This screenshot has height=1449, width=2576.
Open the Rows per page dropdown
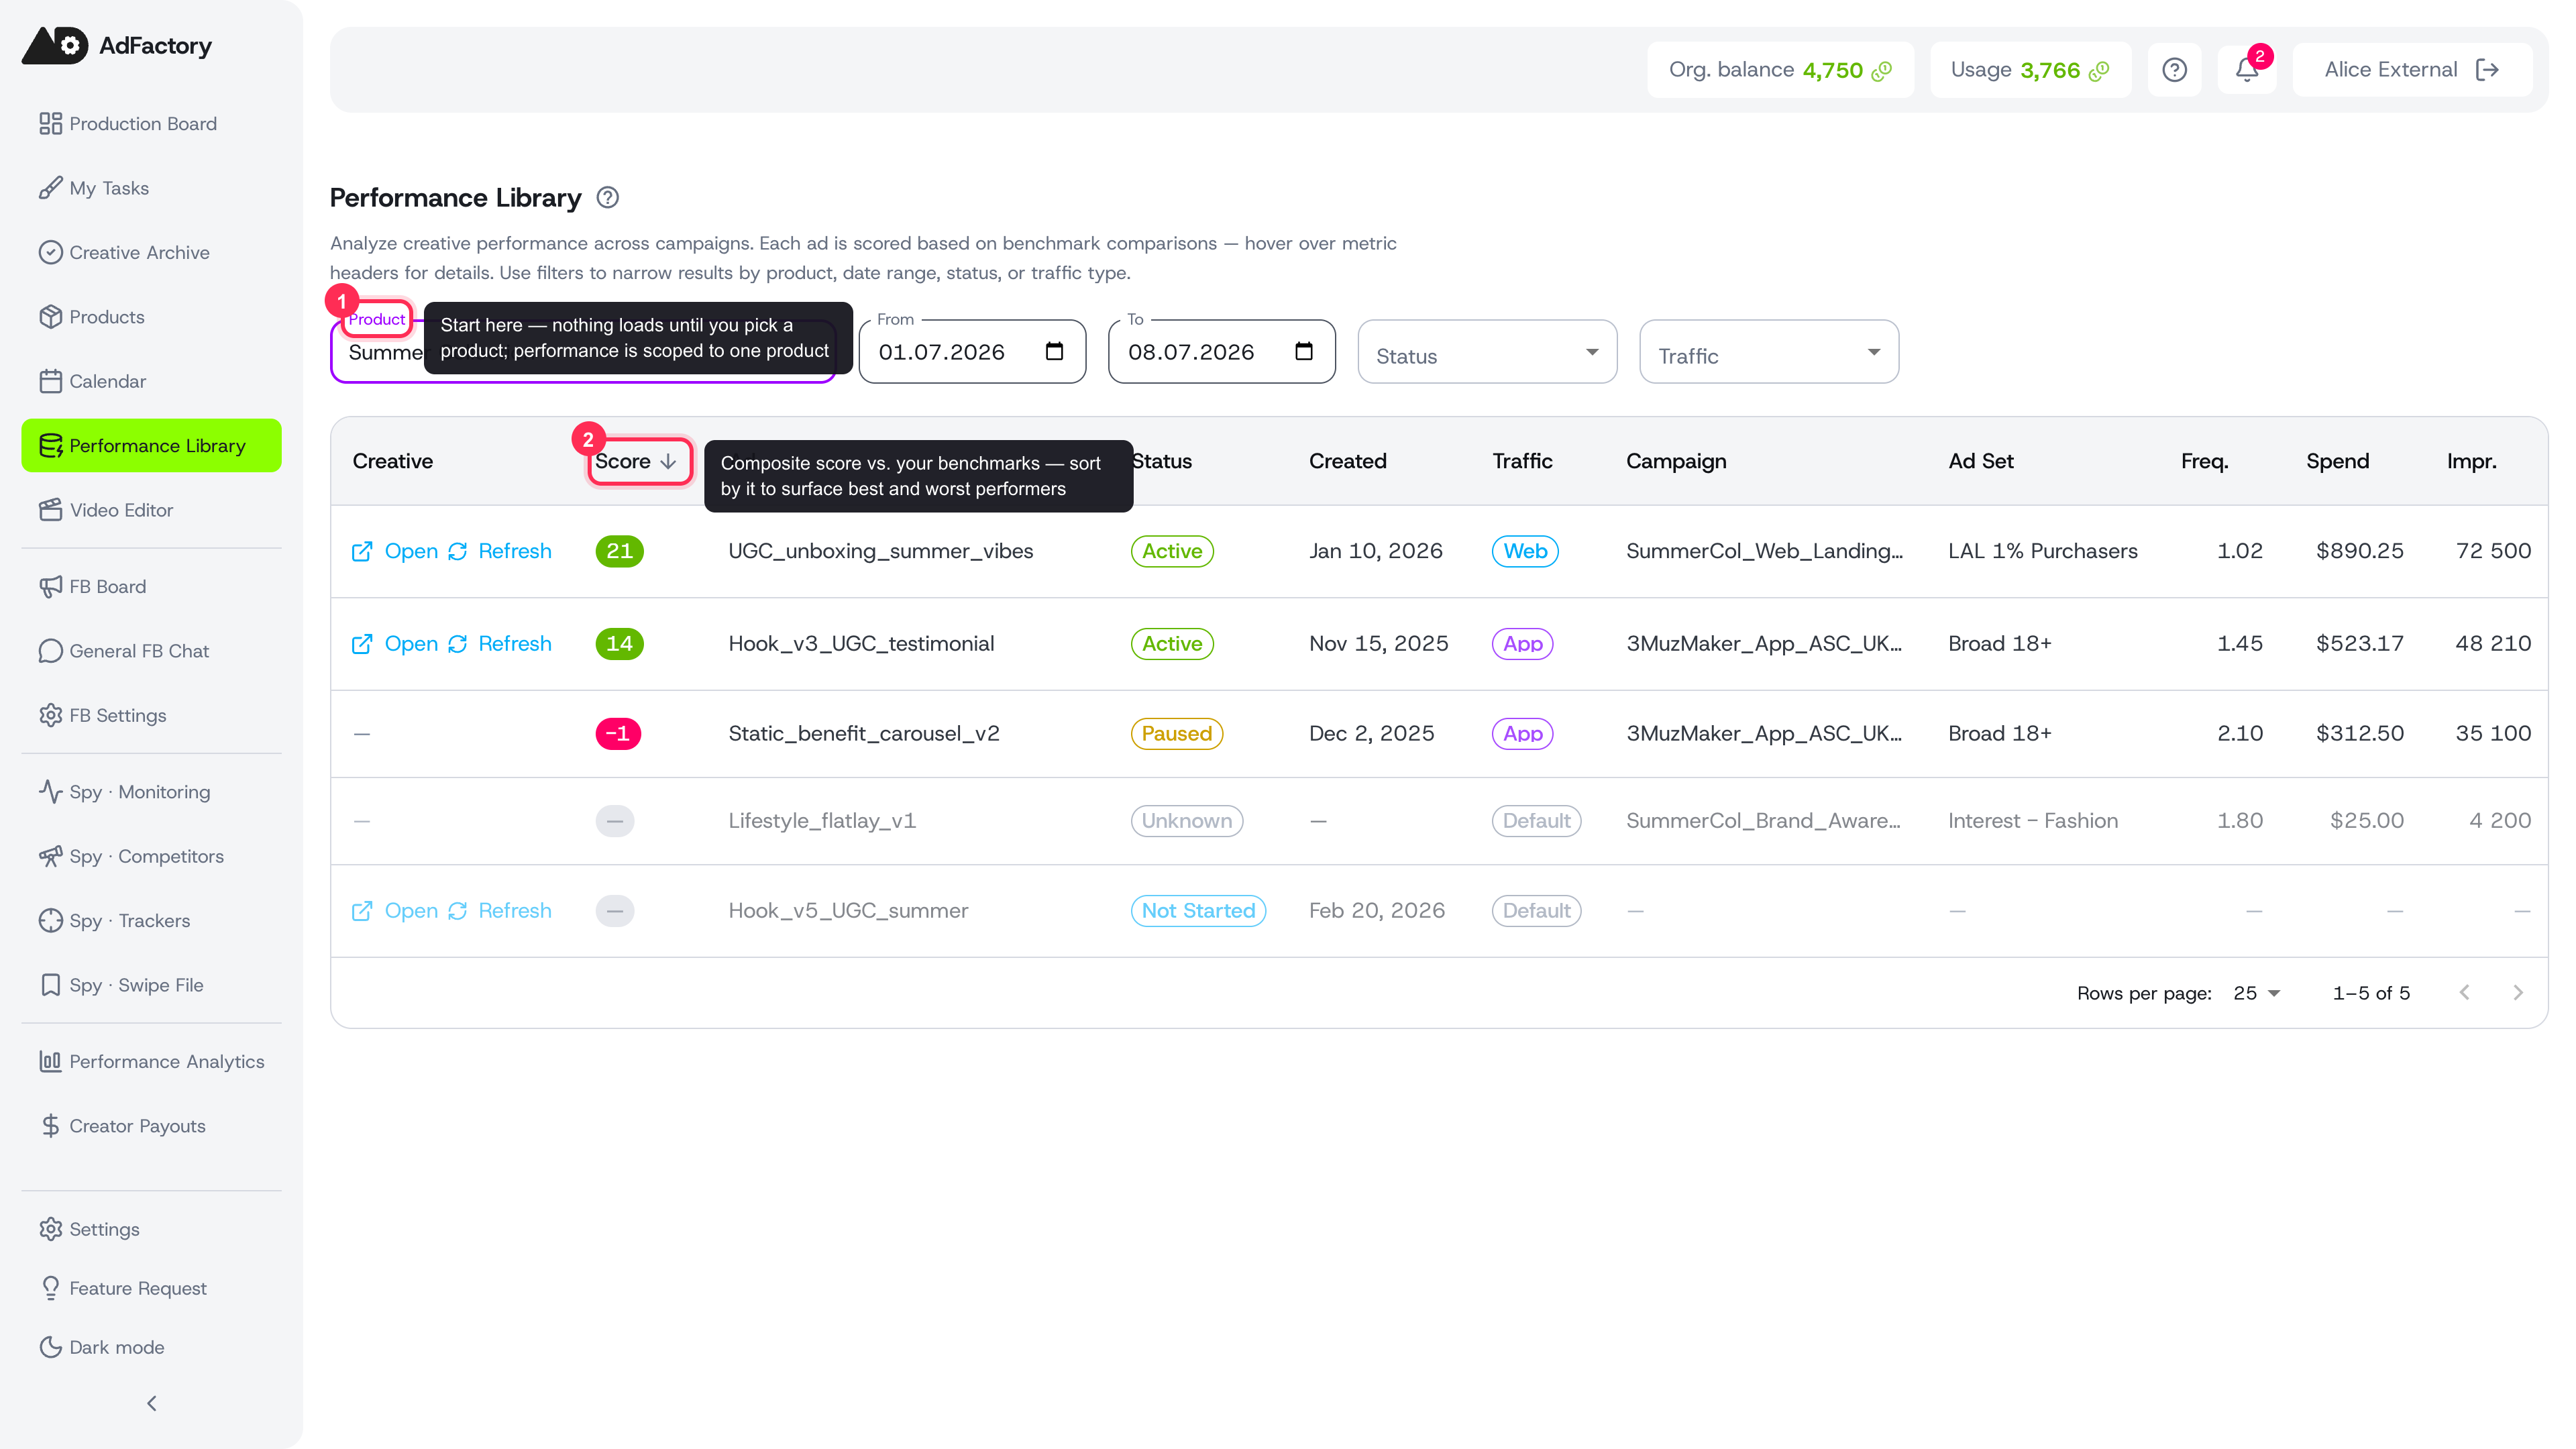(2256, 993)
